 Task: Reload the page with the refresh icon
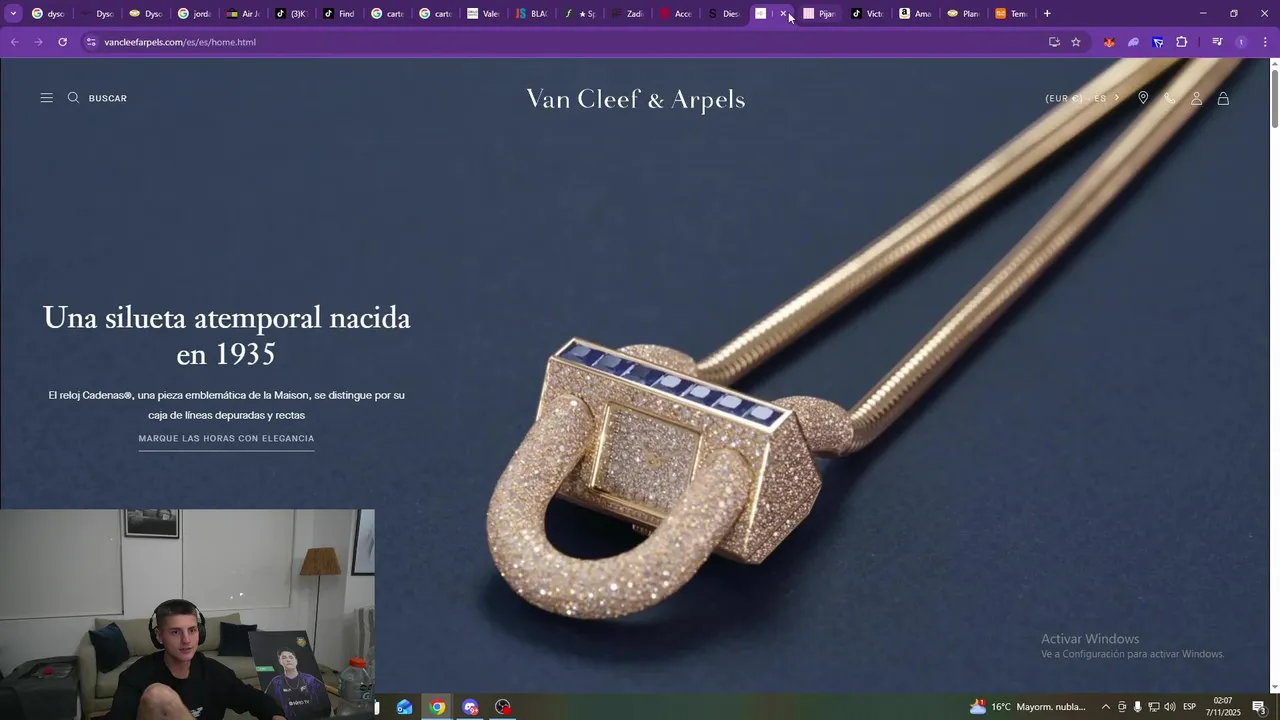(x=62, y=42)
